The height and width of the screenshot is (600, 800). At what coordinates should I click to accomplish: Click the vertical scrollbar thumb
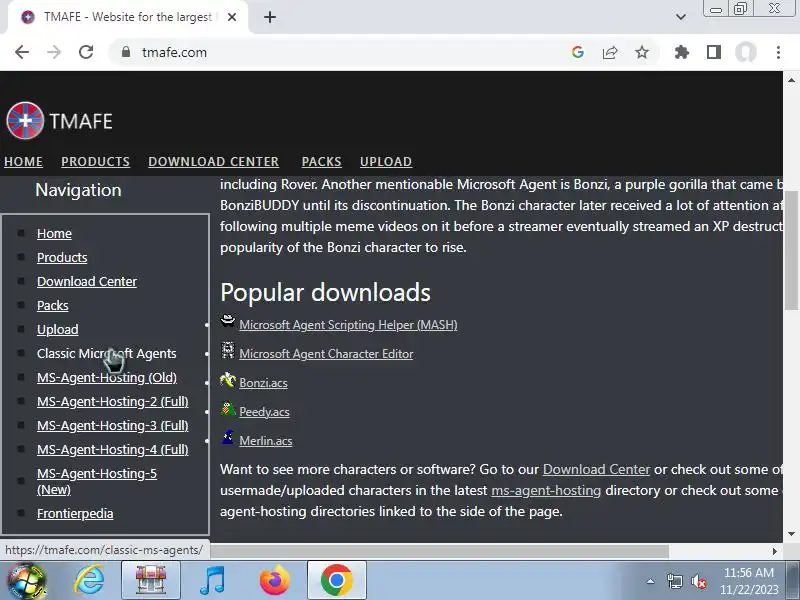tap(791, 250)
